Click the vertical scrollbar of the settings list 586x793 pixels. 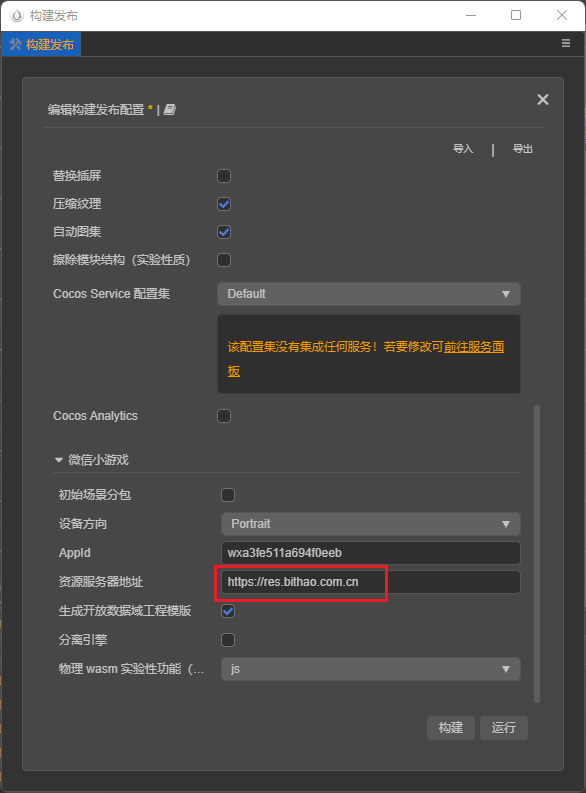pos(536,554)
